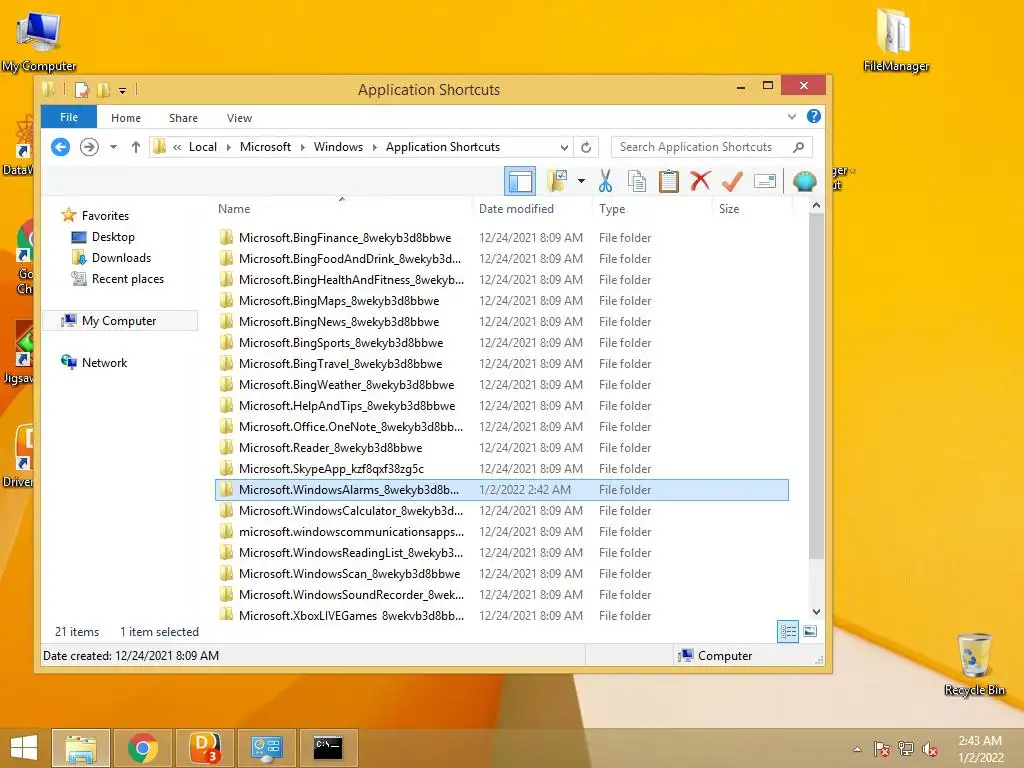
Task: Click the scrollbar down arrow
Action: [x=816, y=612]
